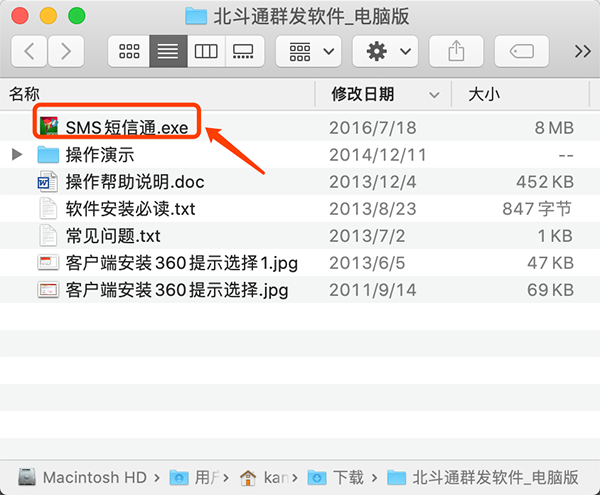The image size is (600, 495).
Task: Open the 下载 folder in path bar
Action: [336, 477]
